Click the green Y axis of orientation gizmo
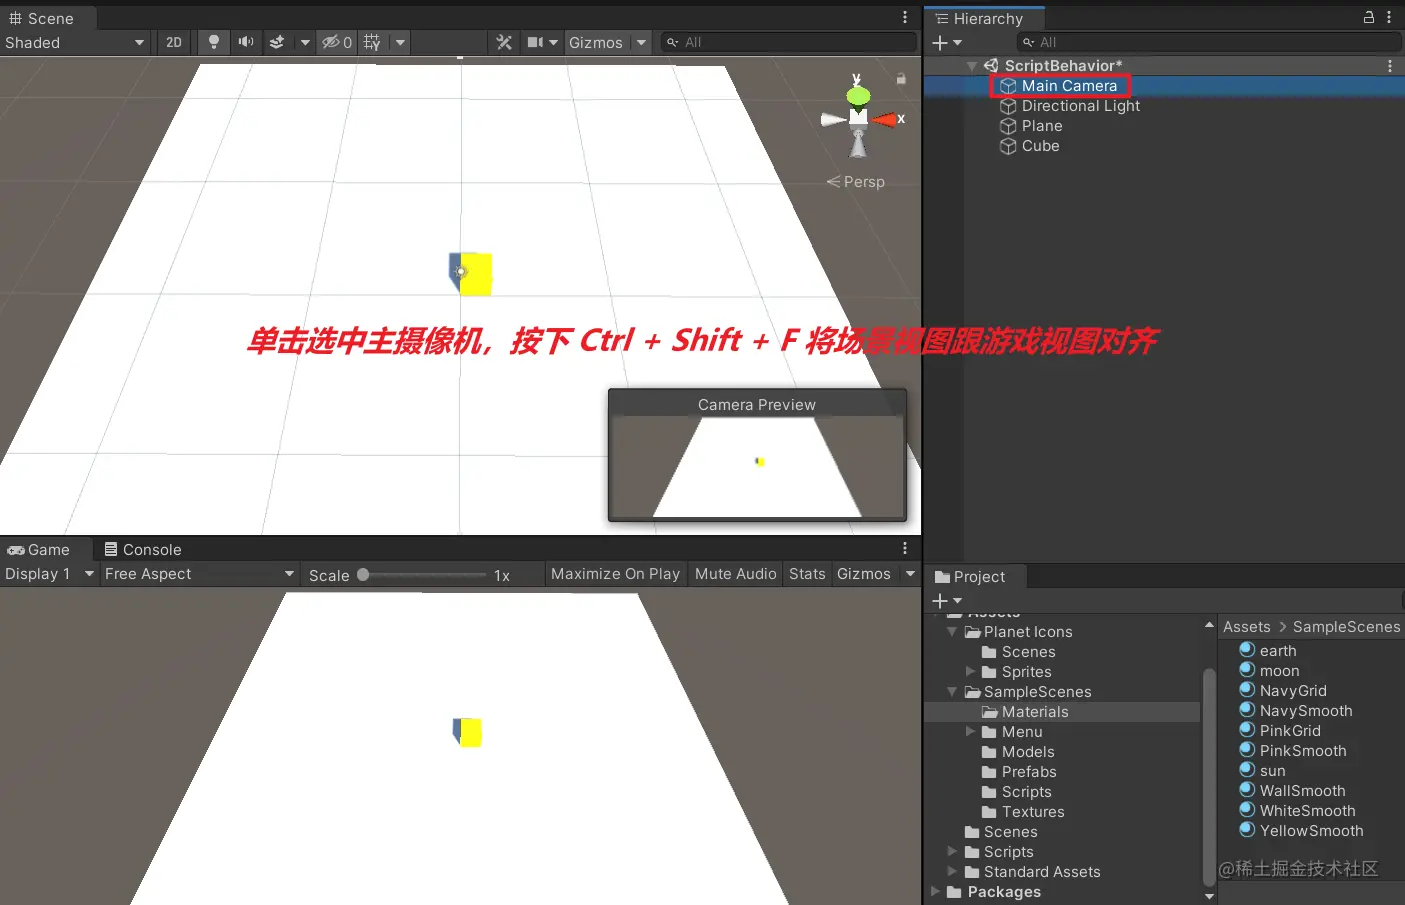This screenshot has height=905, width=1405. [x=858, y=94]
